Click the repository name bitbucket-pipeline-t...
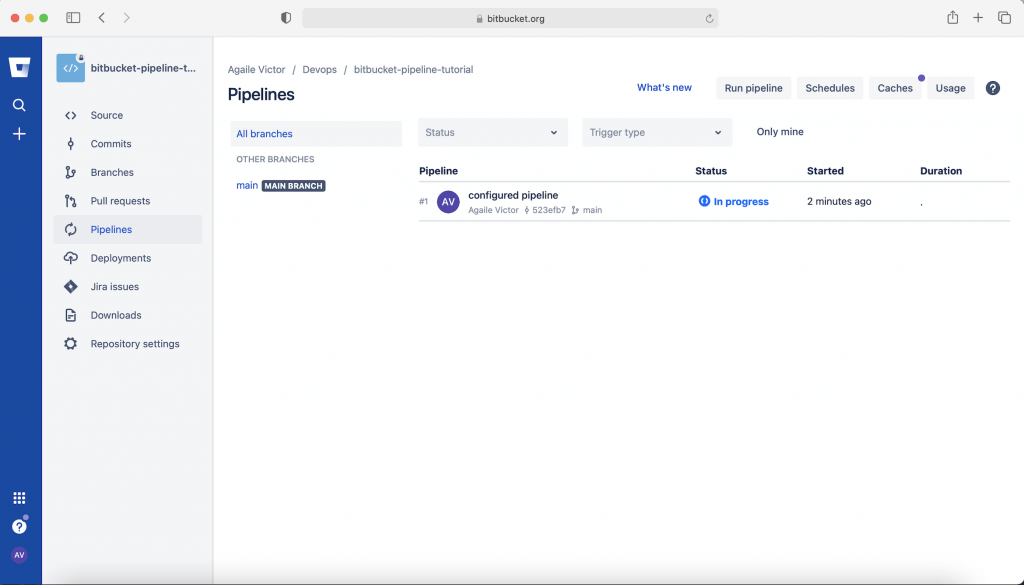The width and height of the screenshot is (1024, 585). [x=143, y=68]
